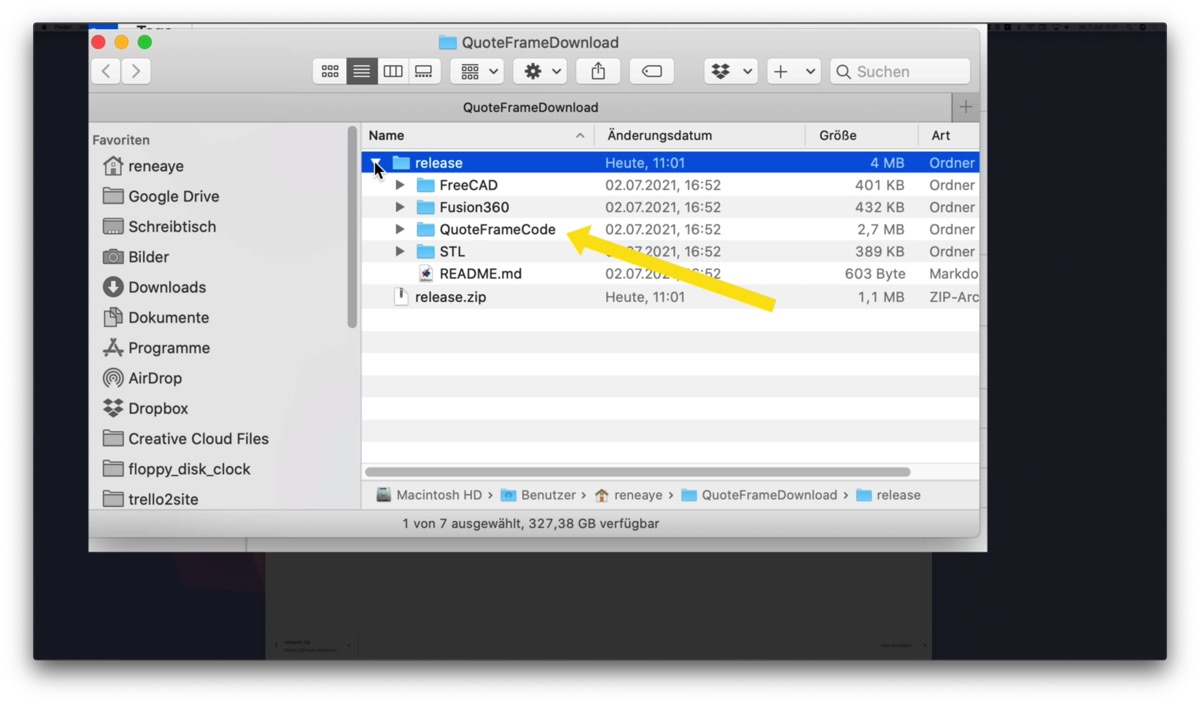Go back with the toolbar back arrow

pyautogui.click(x=106, y=71)
